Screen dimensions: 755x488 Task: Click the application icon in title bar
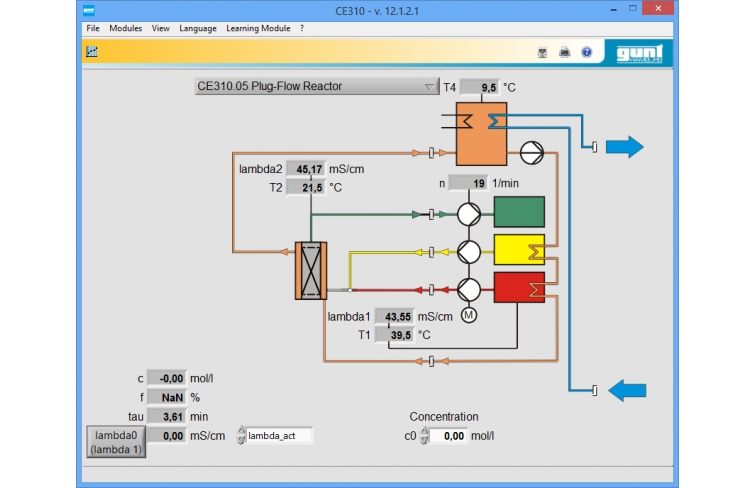point(89,10)
